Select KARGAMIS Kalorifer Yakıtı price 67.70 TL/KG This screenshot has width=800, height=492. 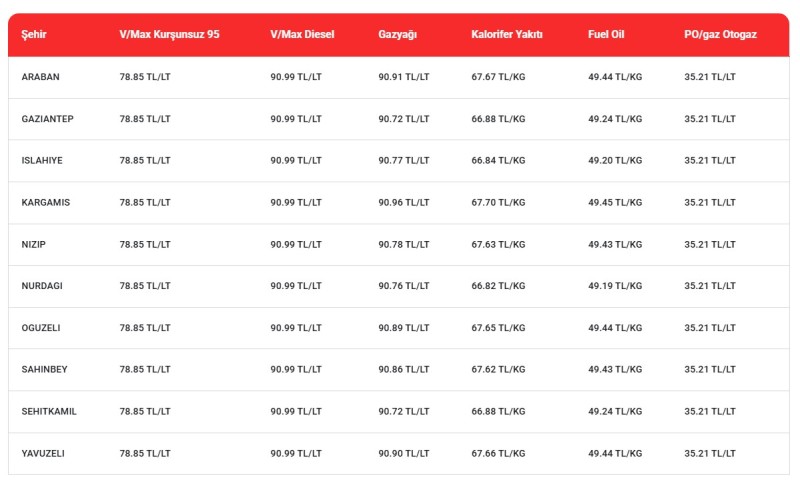498,203
